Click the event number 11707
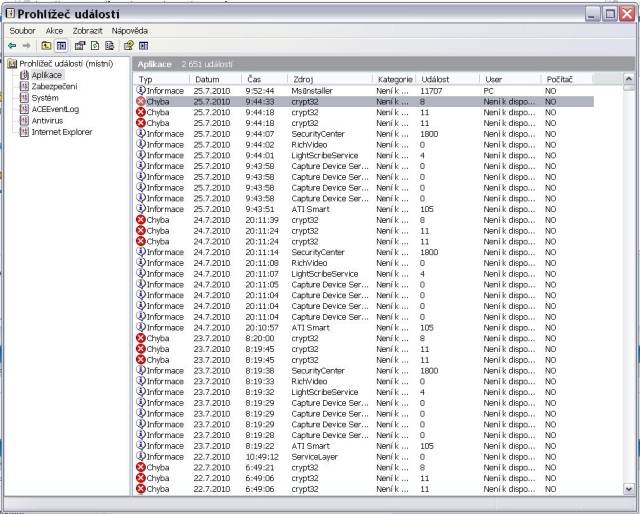Screen dimensions: 640x514 pyautogui.click(x=431, y=91)
